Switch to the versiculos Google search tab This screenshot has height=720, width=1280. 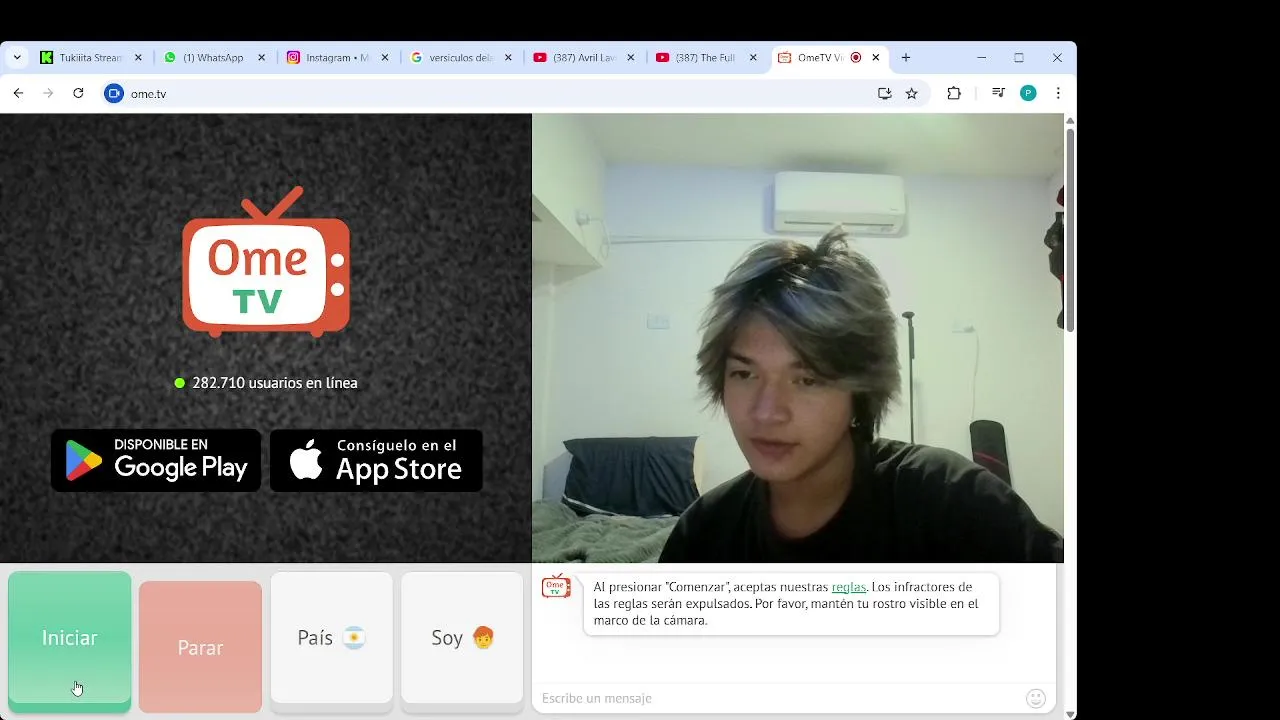459,58
